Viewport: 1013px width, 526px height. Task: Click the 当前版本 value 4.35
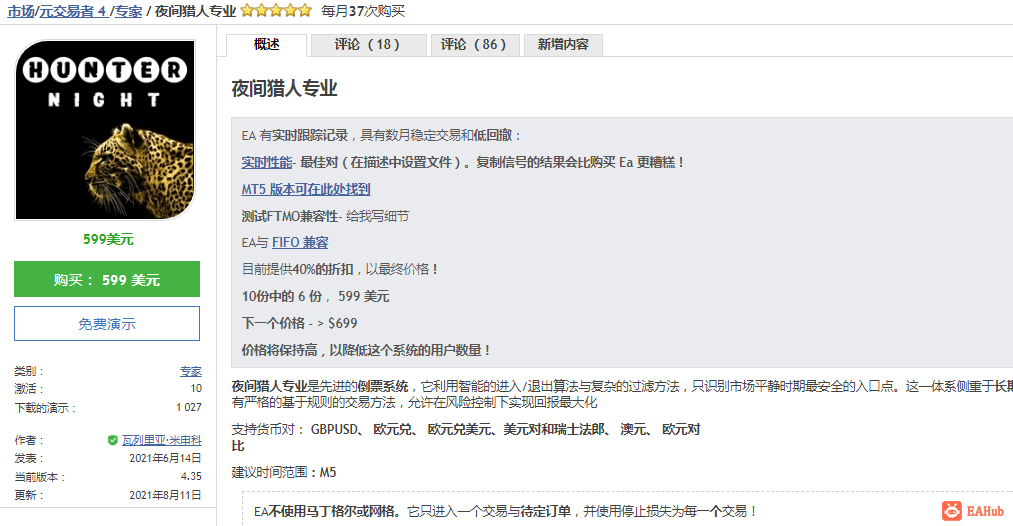(191, 476)
